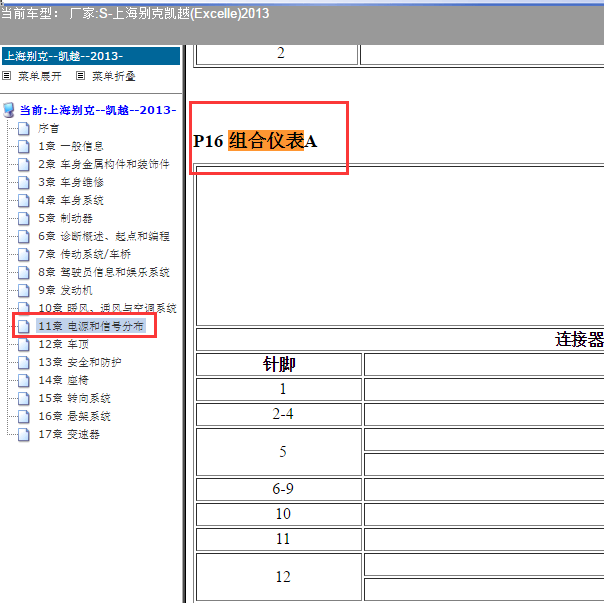Open chapter 15章 转向系统
Screen dimensions: 604x603
tap(74, 398)
